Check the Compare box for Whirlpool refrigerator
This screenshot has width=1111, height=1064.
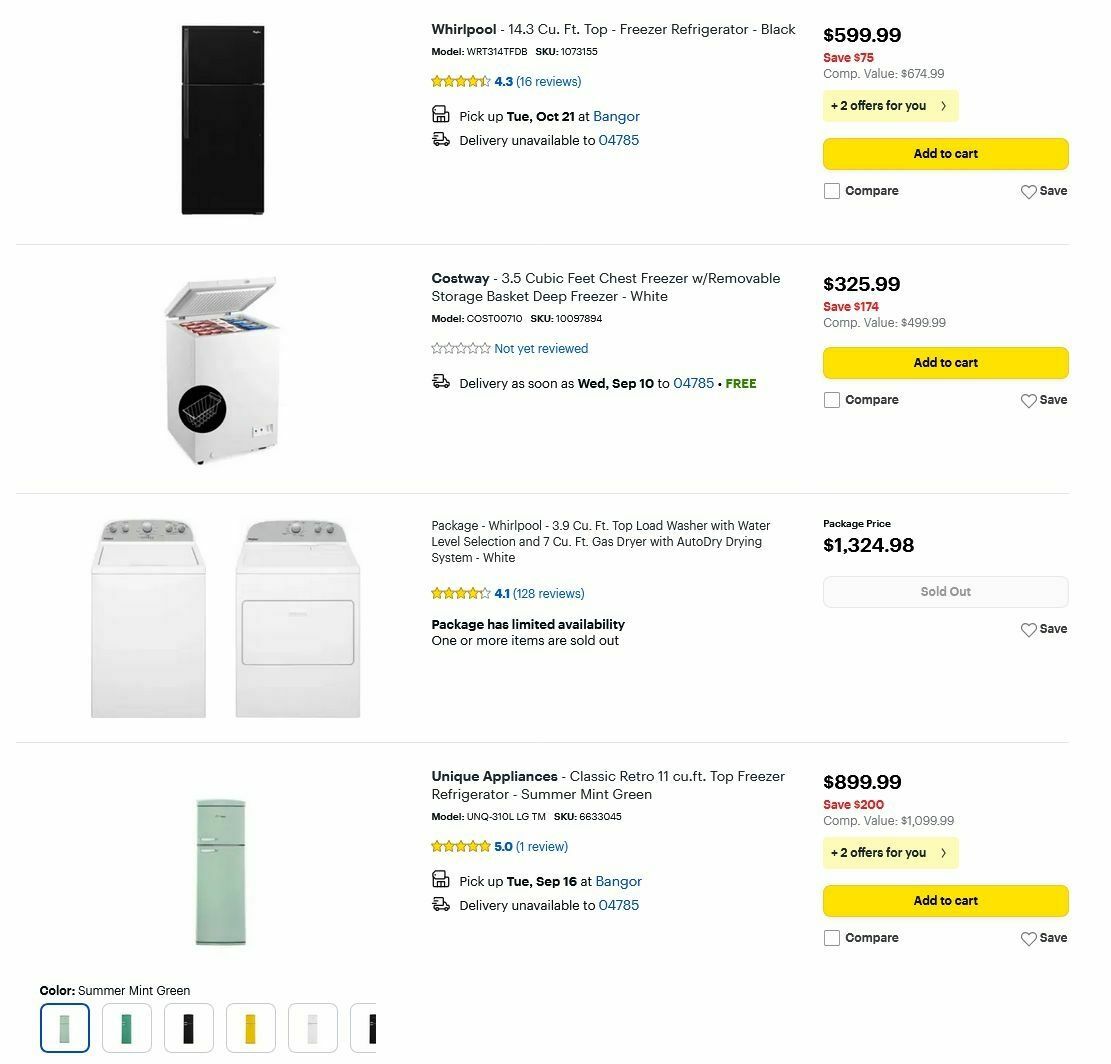[831, 190]
